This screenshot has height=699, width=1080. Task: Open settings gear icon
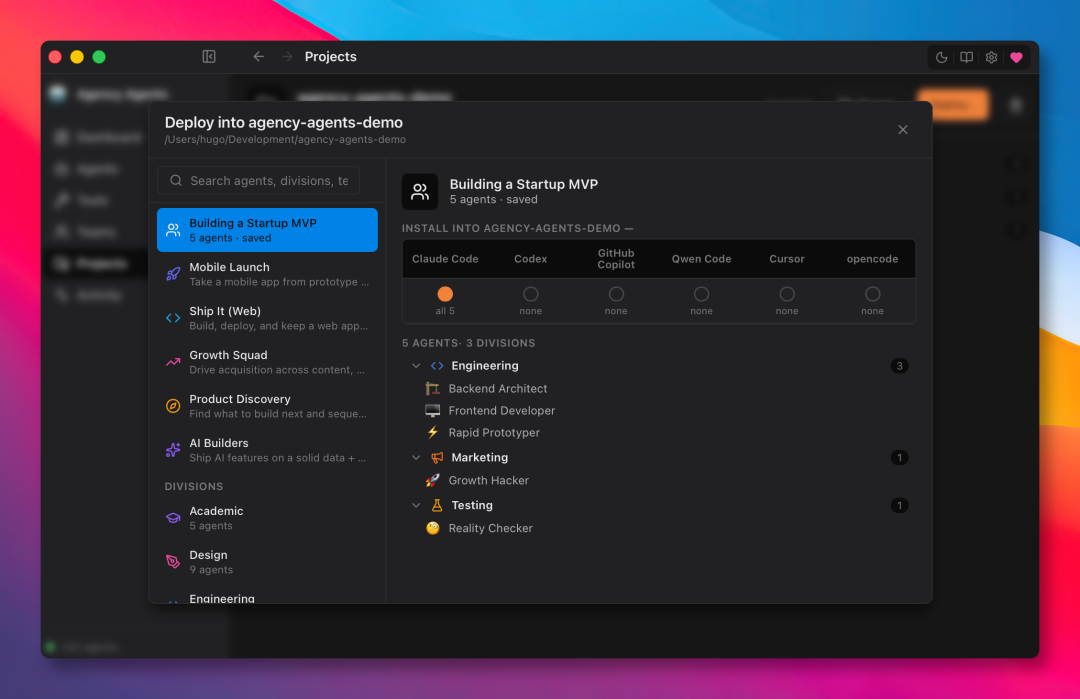[991, 57]
